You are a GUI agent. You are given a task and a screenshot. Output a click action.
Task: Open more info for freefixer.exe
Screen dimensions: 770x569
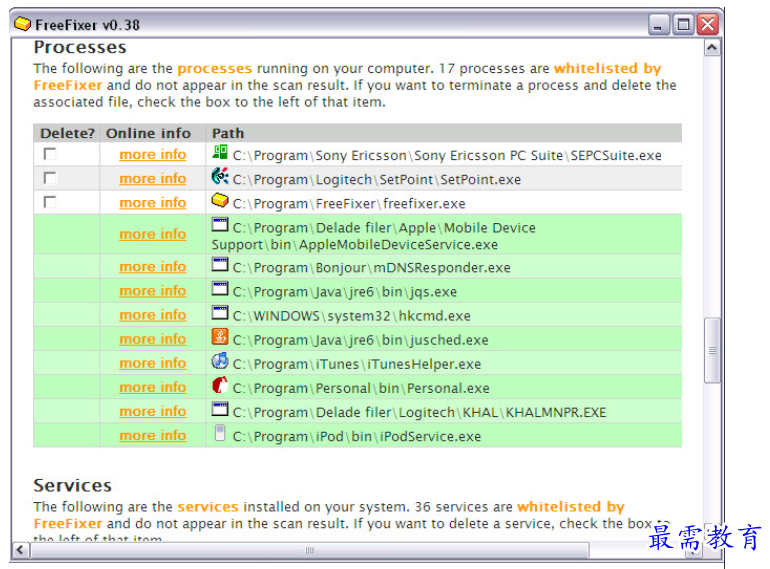tap(153, 203)
